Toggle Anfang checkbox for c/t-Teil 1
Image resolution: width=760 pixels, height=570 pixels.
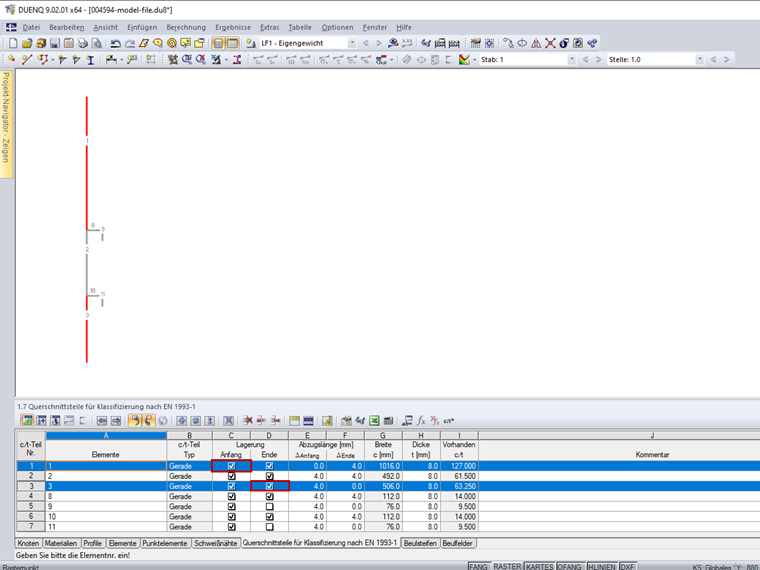(x=231, y=466)
